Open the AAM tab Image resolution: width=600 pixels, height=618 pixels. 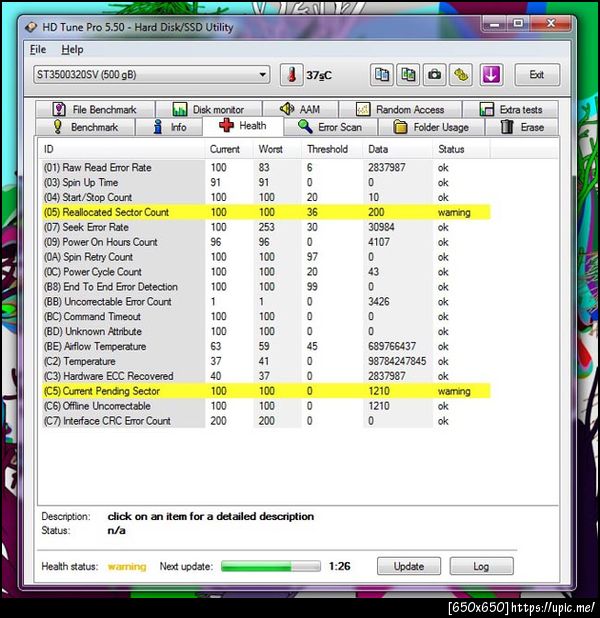tap(300, 109)
